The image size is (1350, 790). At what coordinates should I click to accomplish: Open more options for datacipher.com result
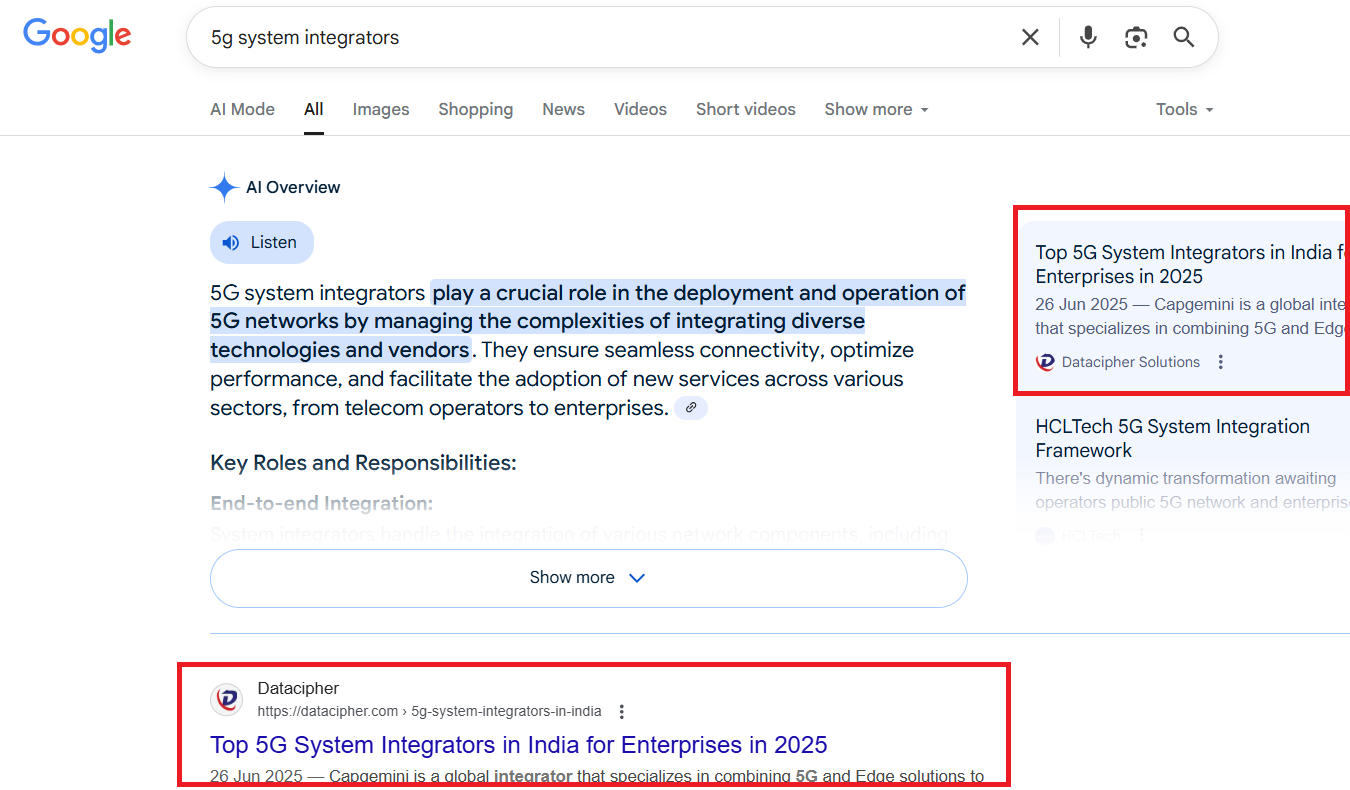coord(621,712)
